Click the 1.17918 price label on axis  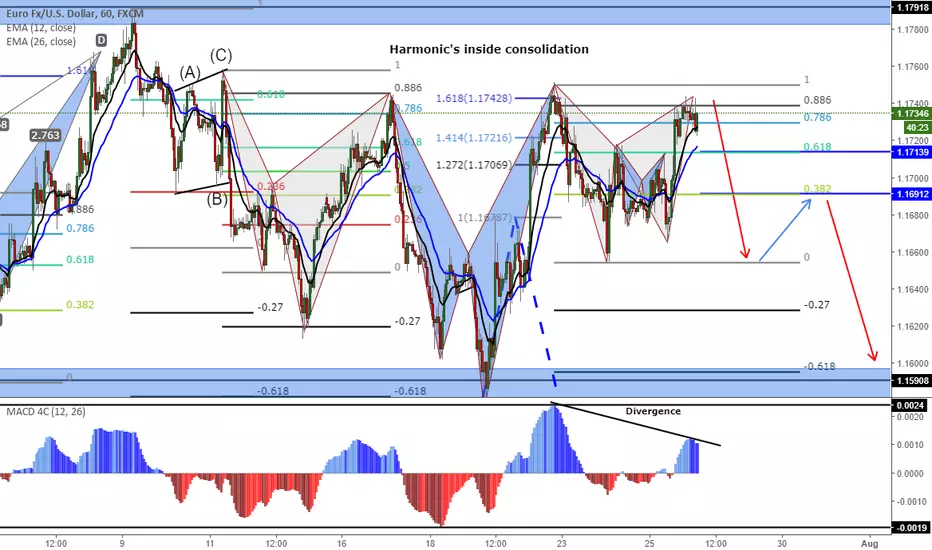point(912,8)
